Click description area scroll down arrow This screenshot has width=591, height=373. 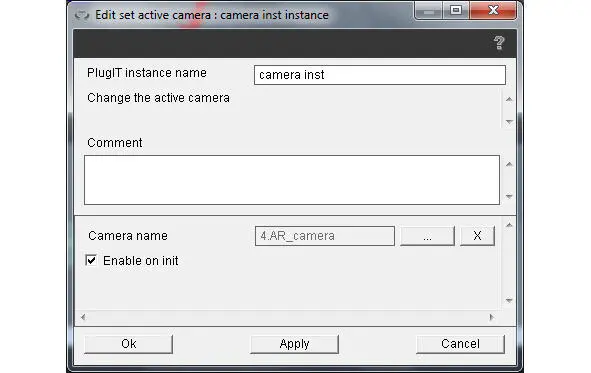click(x=509, y=122)
